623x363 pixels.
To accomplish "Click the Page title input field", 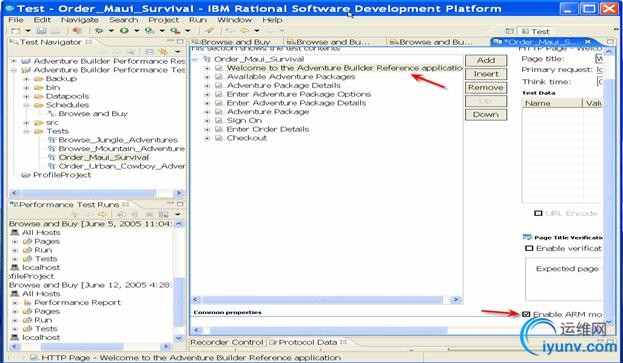I will pyautogui.click(x=599, y=59).
